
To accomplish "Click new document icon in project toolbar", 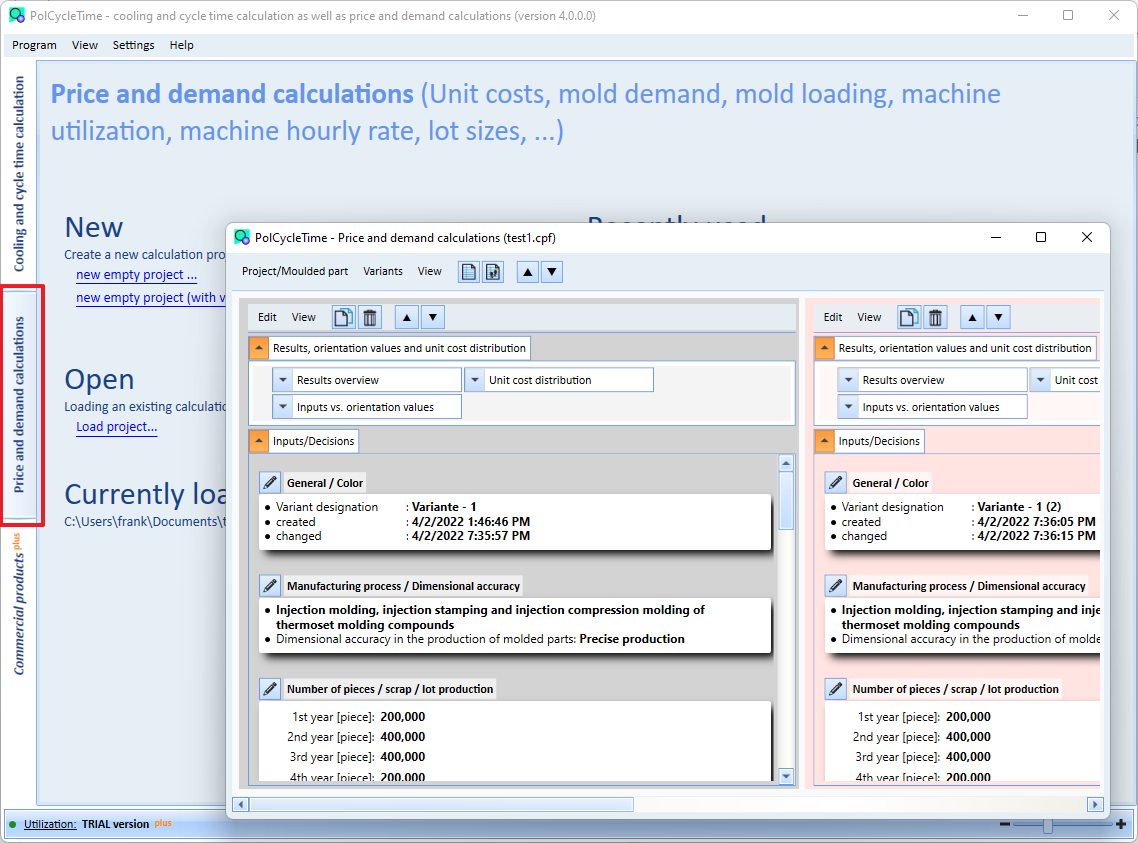I will coord(469,272).
